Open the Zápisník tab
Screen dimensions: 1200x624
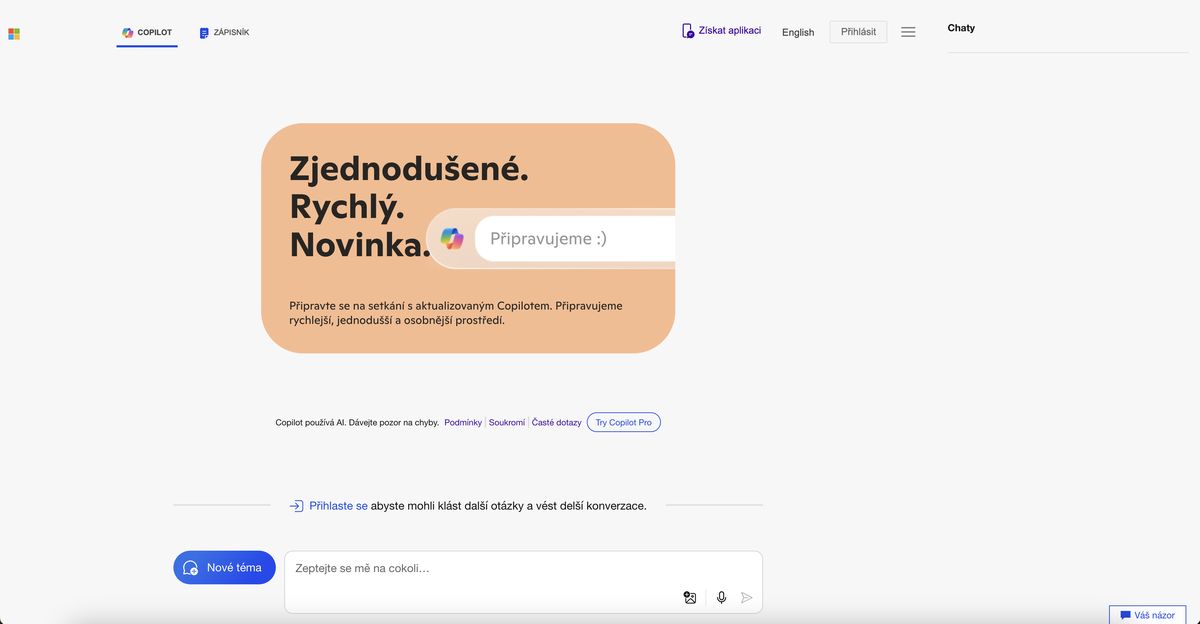(224, 33)
